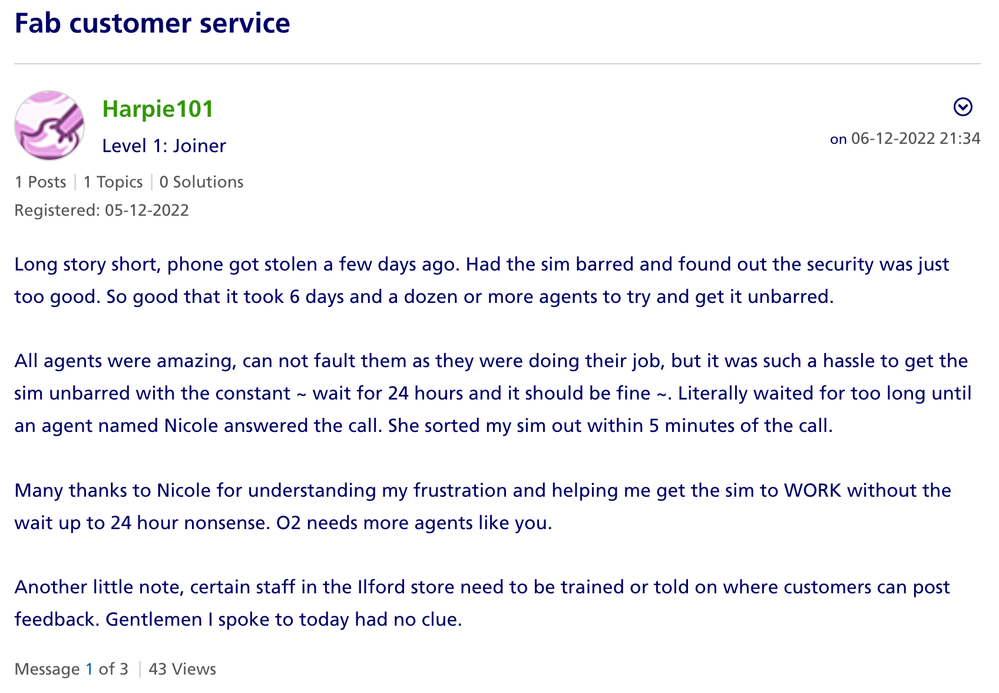Click the 'Level 1: Joiner' rank label
Image resolution: width=999 pixels, height=693 pixels.
(164, 146)
